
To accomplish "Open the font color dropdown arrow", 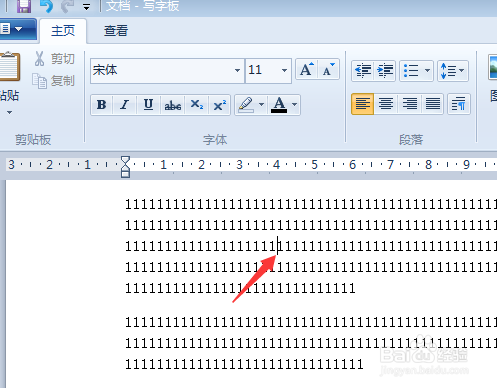I will pyautogui.click(x=295, y=105).
